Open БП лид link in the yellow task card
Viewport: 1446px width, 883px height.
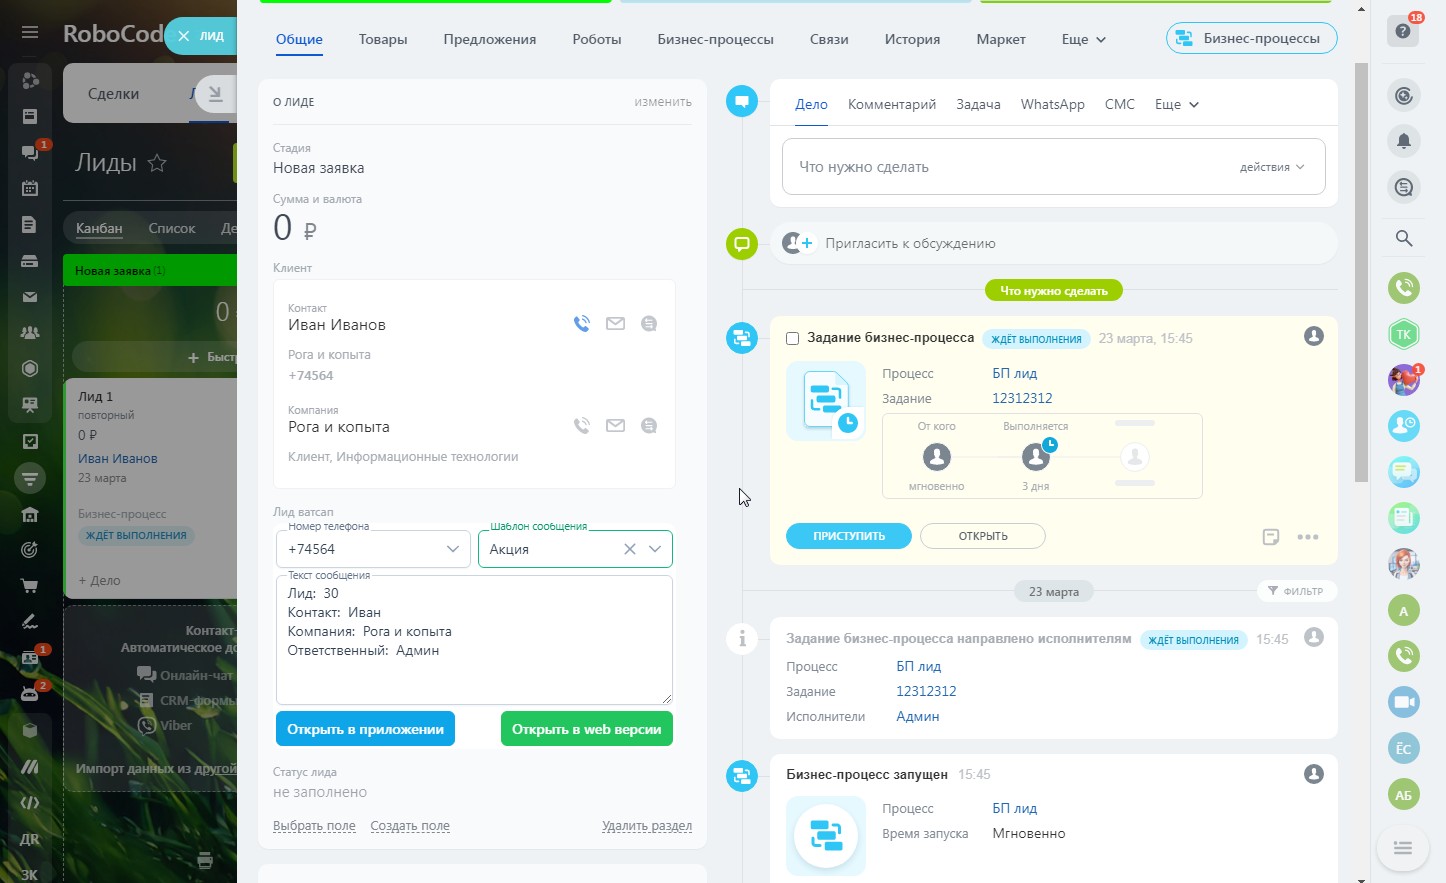point(1015,373)
